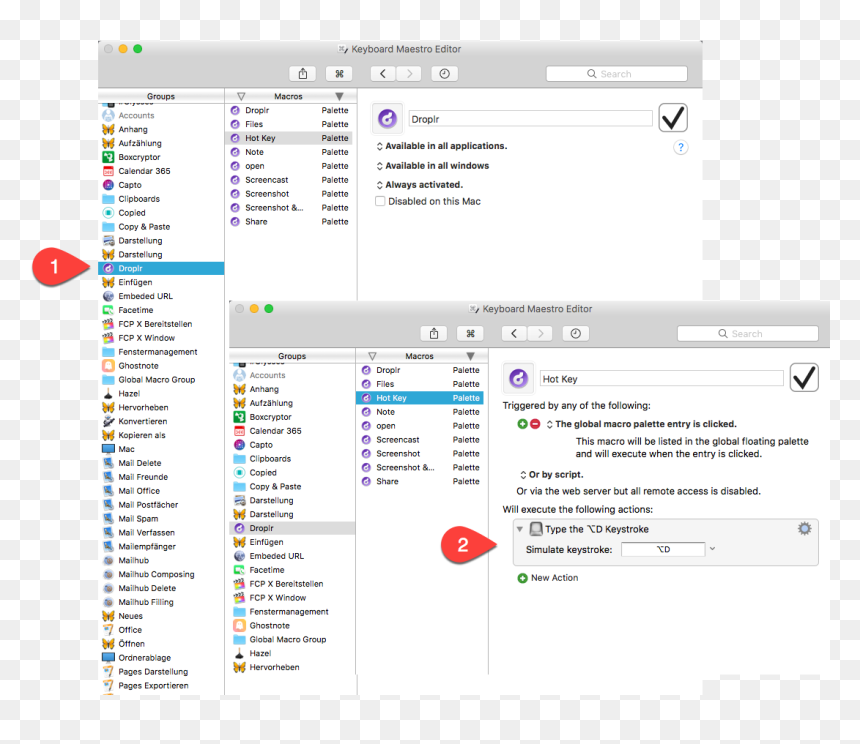This screenshot has width=860, height=744.
Task: Select Global Macro Group in front window
Action: pos(292,639)
